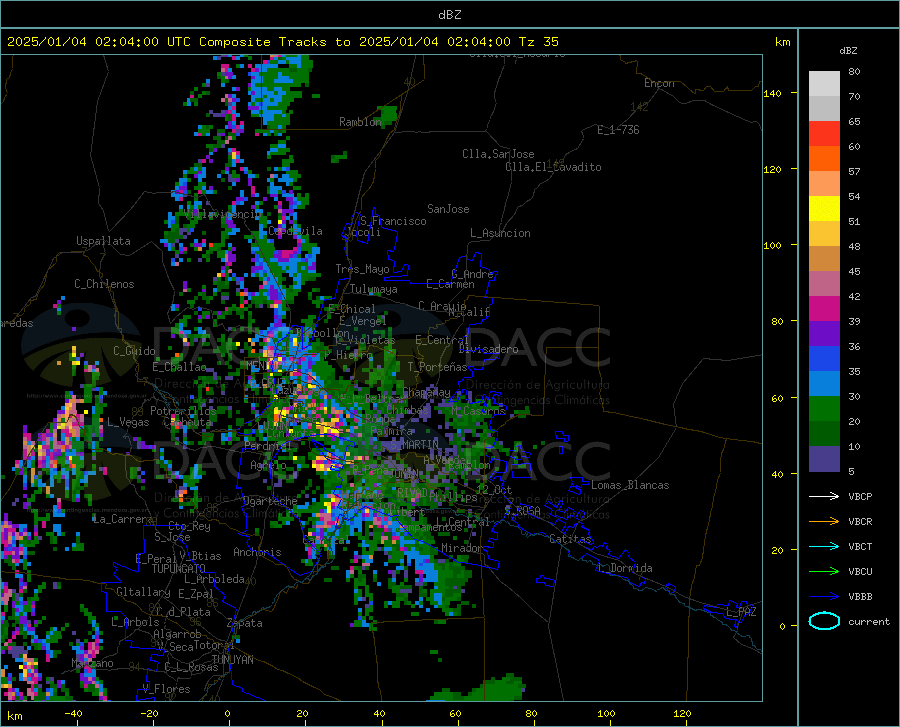The height and width of the screenshot is (727, 900).
Task: Click the 'dBZ' title at top
Action: click(449, 15)
